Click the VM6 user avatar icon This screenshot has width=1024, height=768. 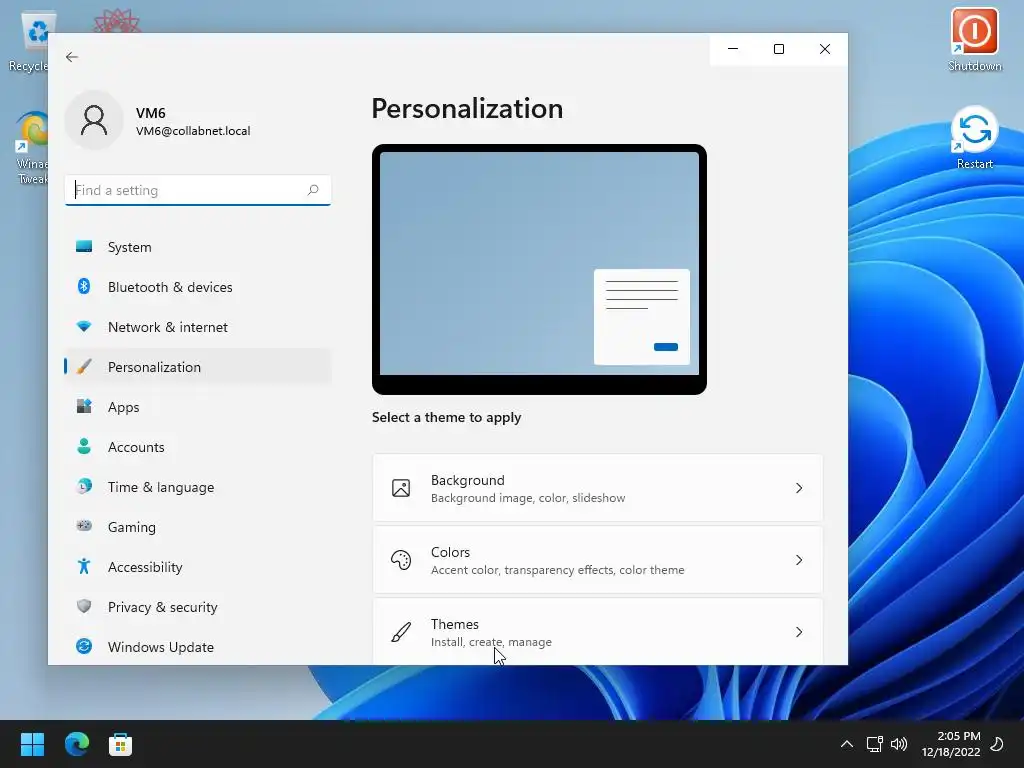(94, 120)
